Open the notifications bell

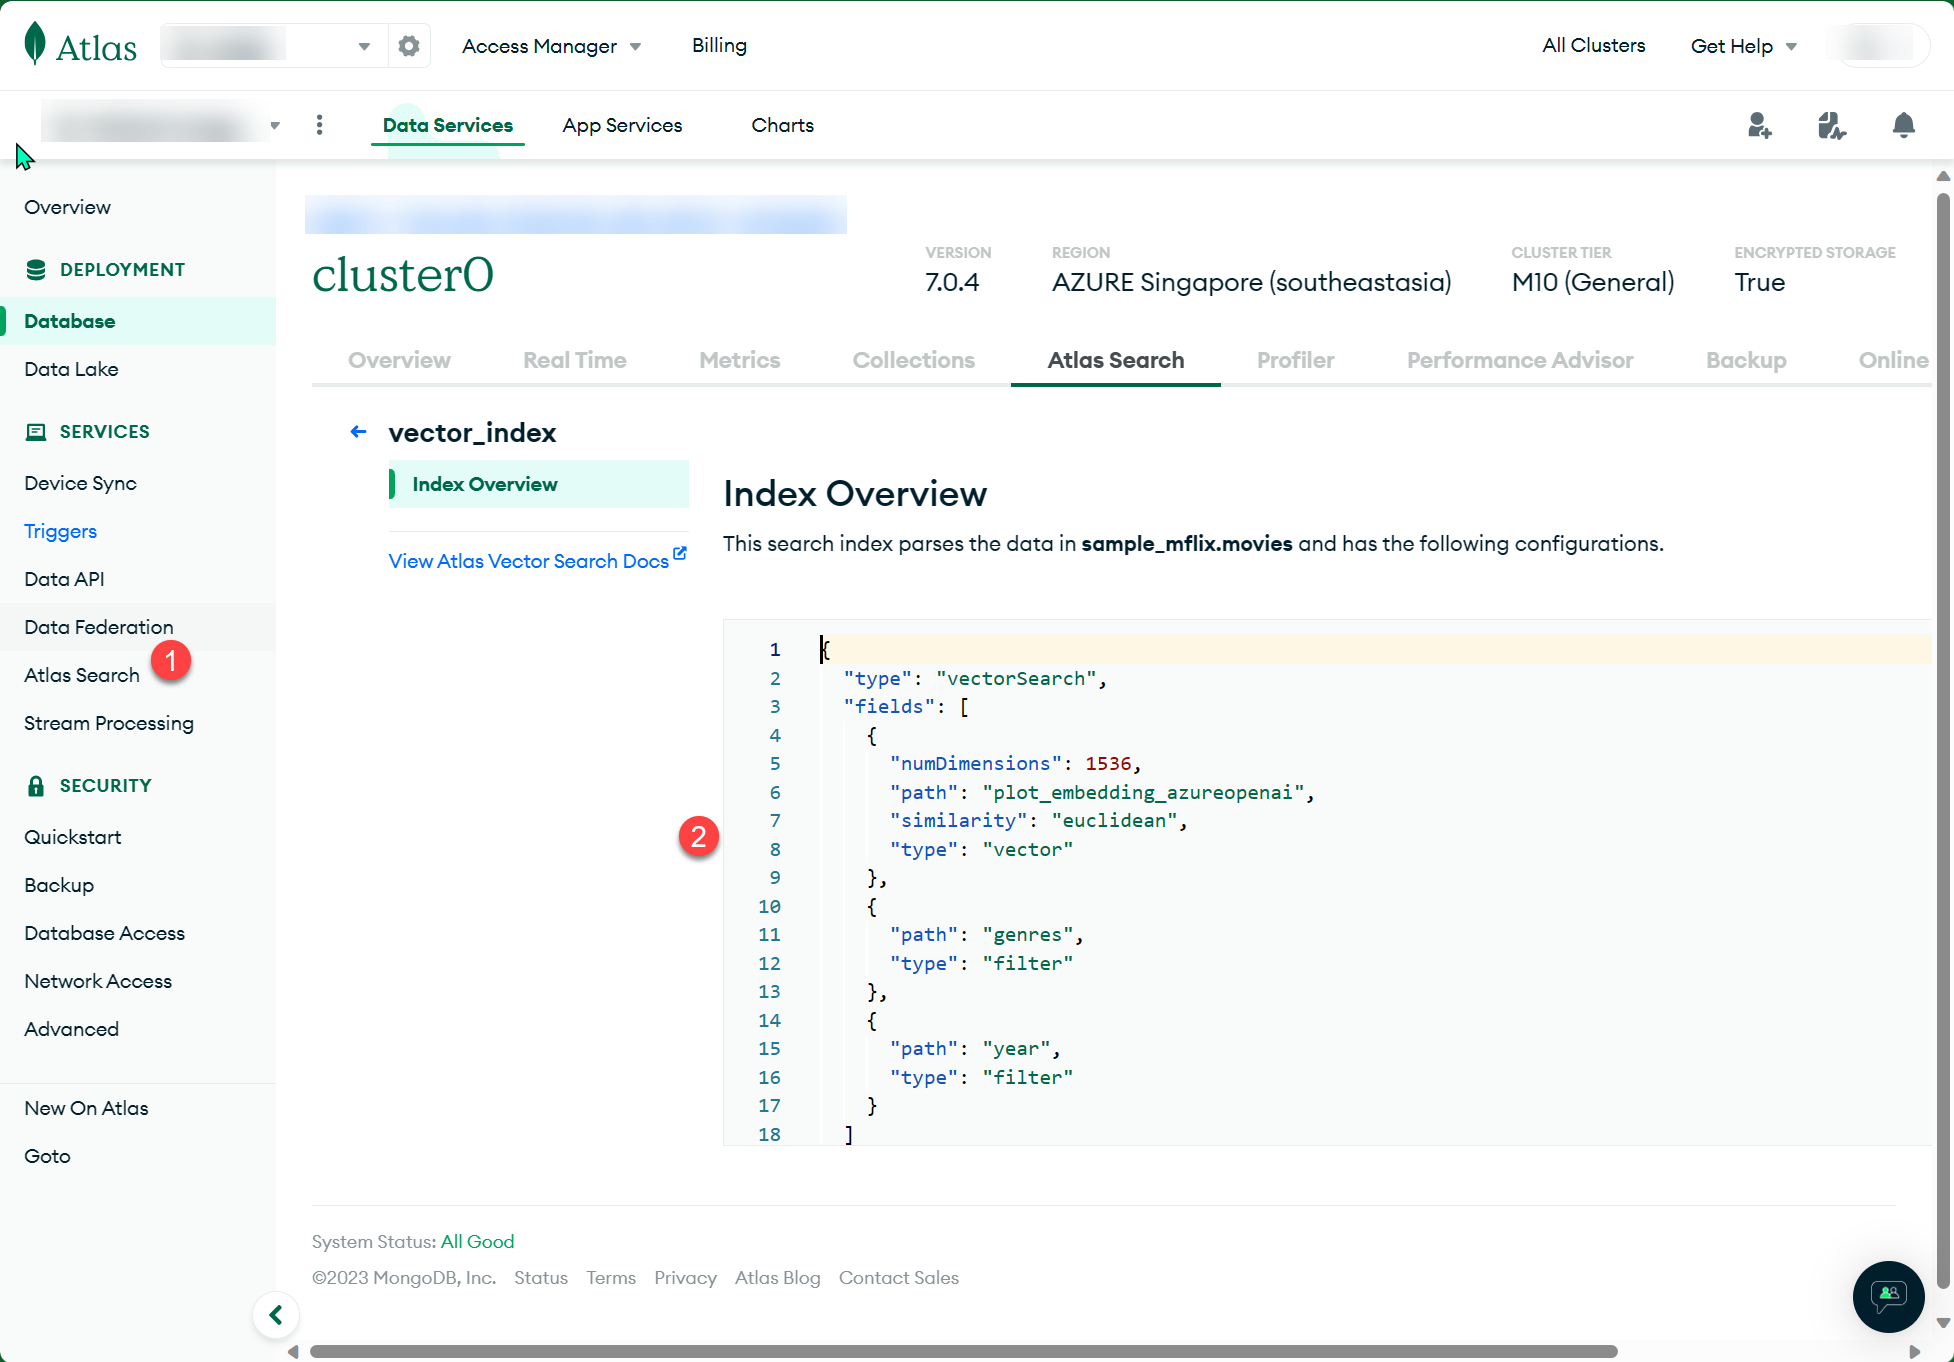click(x=1903, y=125)
